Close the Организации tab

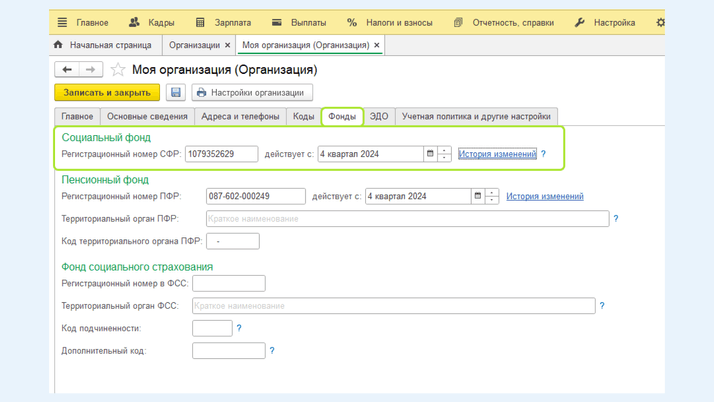[x=227, y=45]
